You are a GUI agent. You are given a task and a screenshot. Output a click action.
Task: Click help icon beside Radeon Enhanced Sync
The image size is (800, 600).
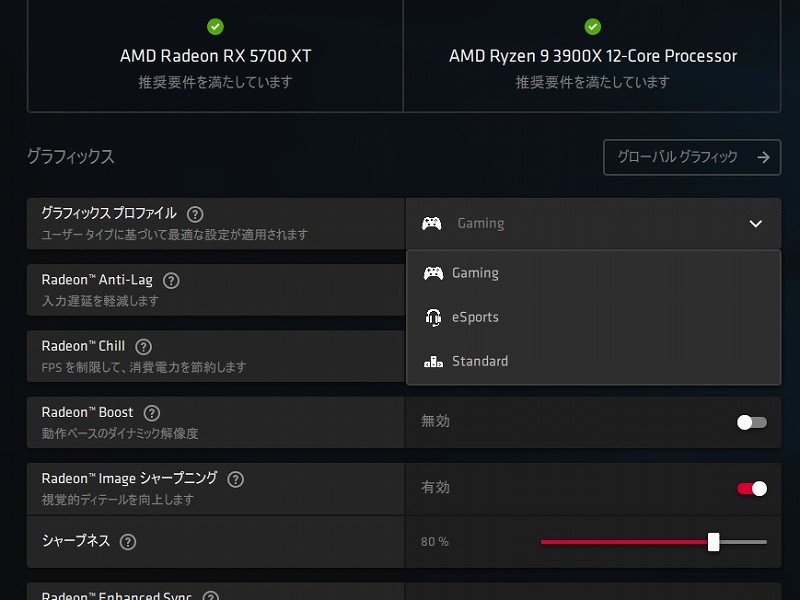tap(210, 596)
